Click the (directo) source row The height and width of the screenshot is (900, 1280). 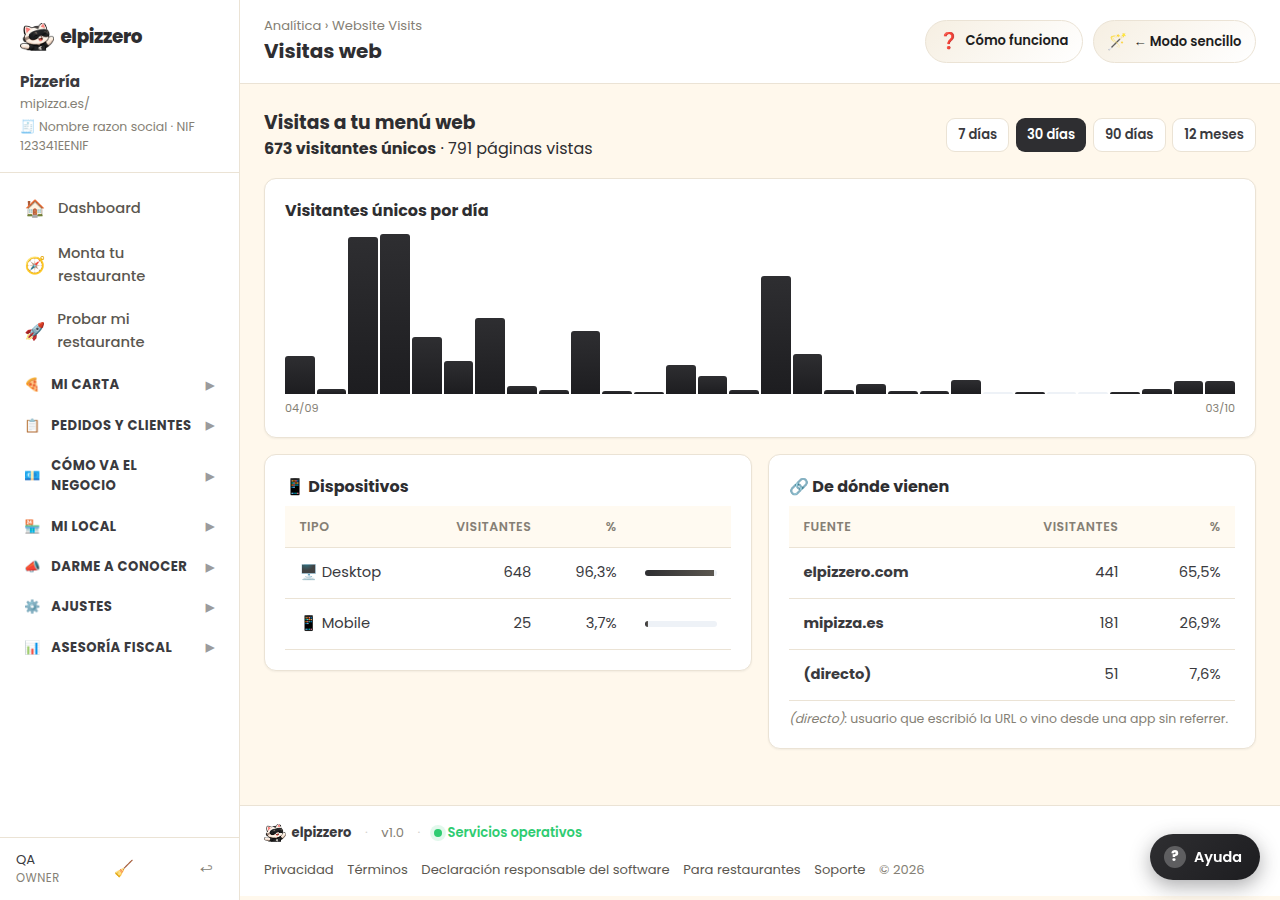click(x=1012, y=675)
